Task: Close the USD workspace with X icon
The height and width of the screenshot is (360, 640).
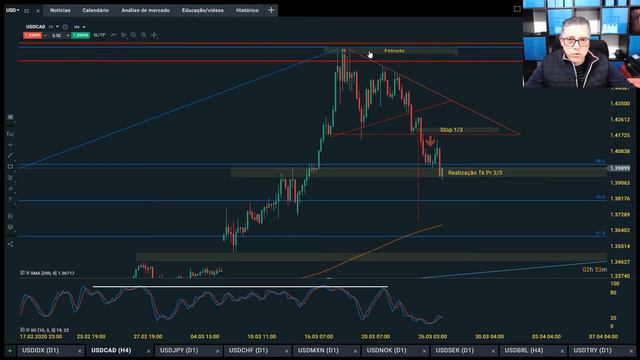Action: [38, 11]
